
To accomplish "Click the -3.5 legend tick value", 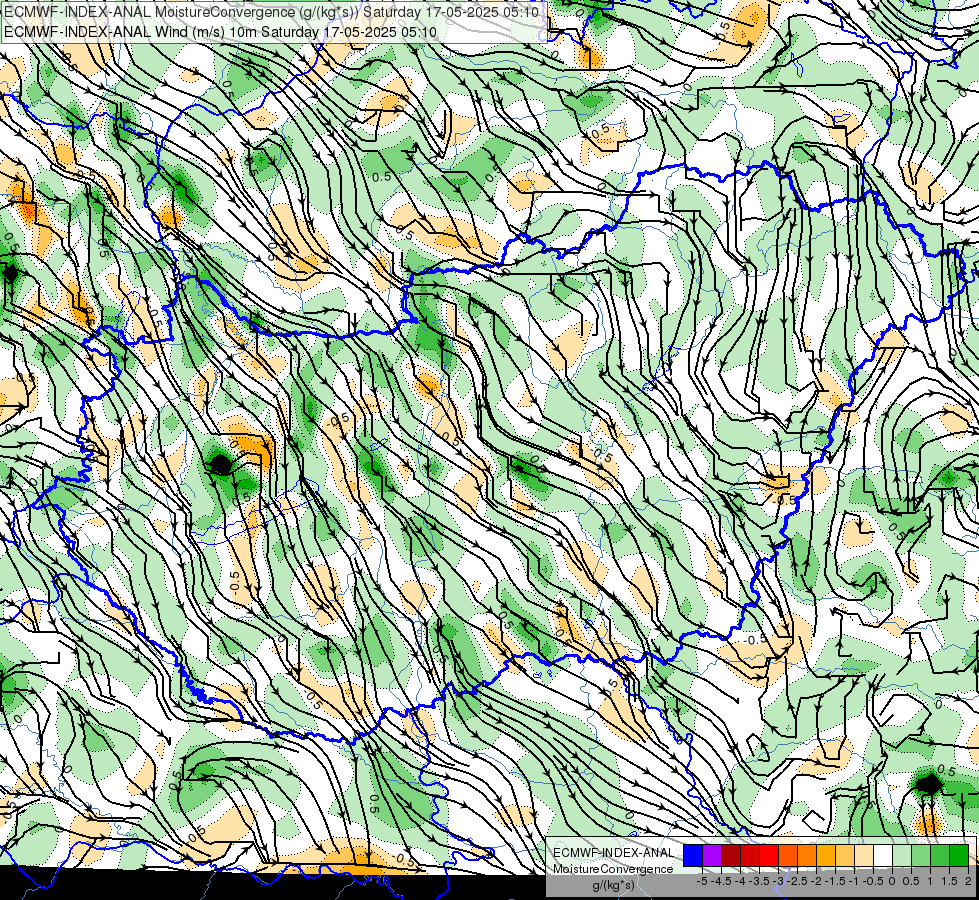I will [759, 881].
